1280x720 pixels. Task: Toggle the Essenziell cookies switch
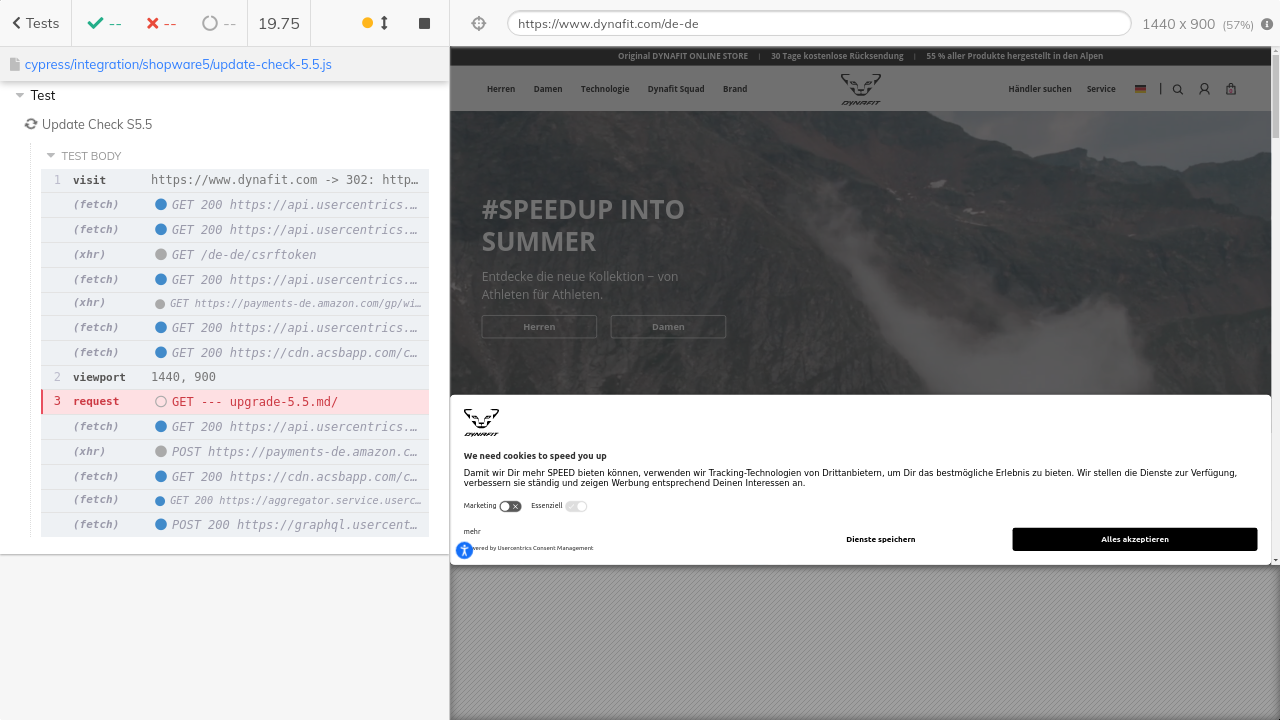[x=576, y=507]
